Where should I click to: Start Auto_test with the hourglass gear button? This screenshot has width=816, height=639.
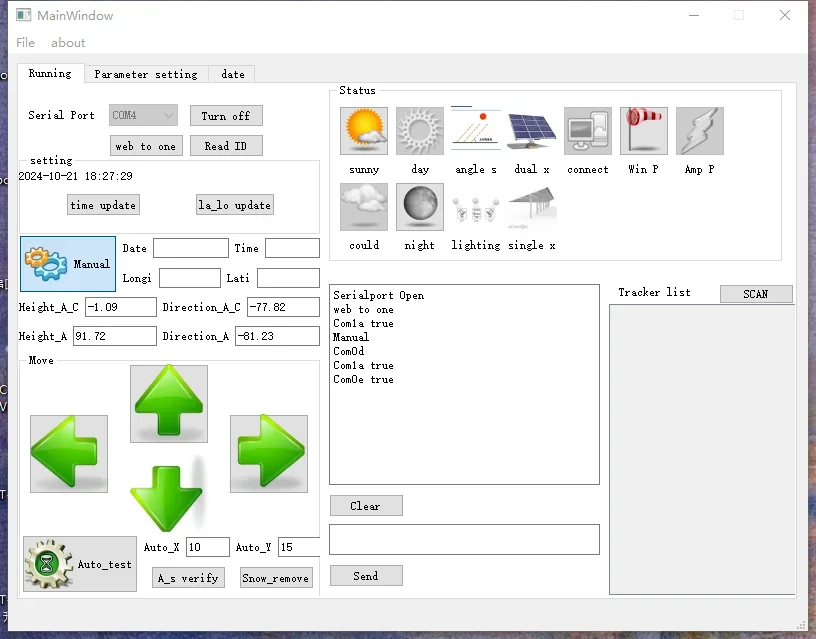tap(80, 564)
